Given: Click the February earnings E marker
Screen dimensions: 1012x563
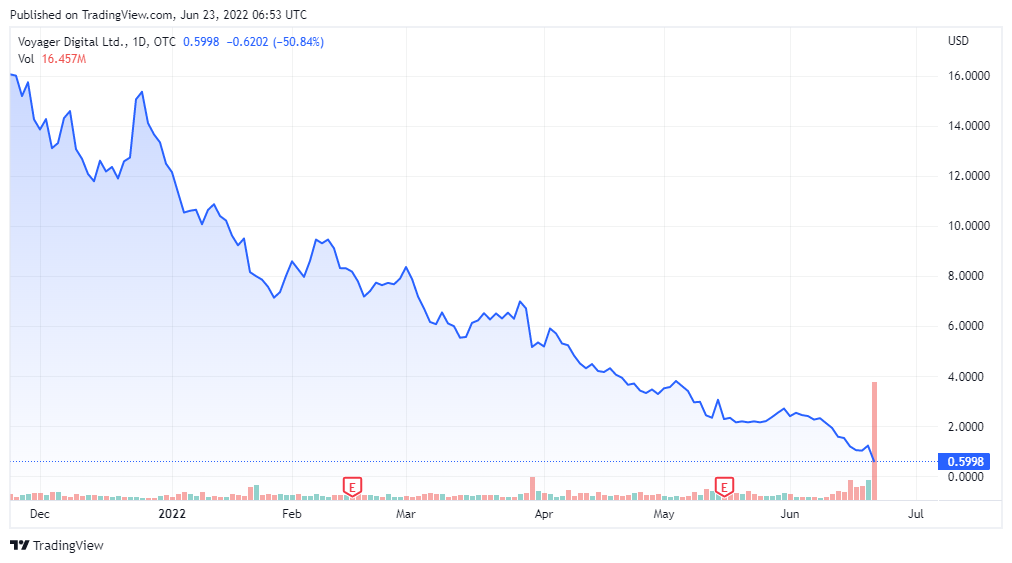Looking at the screenshot, I should tap(352, 487).
